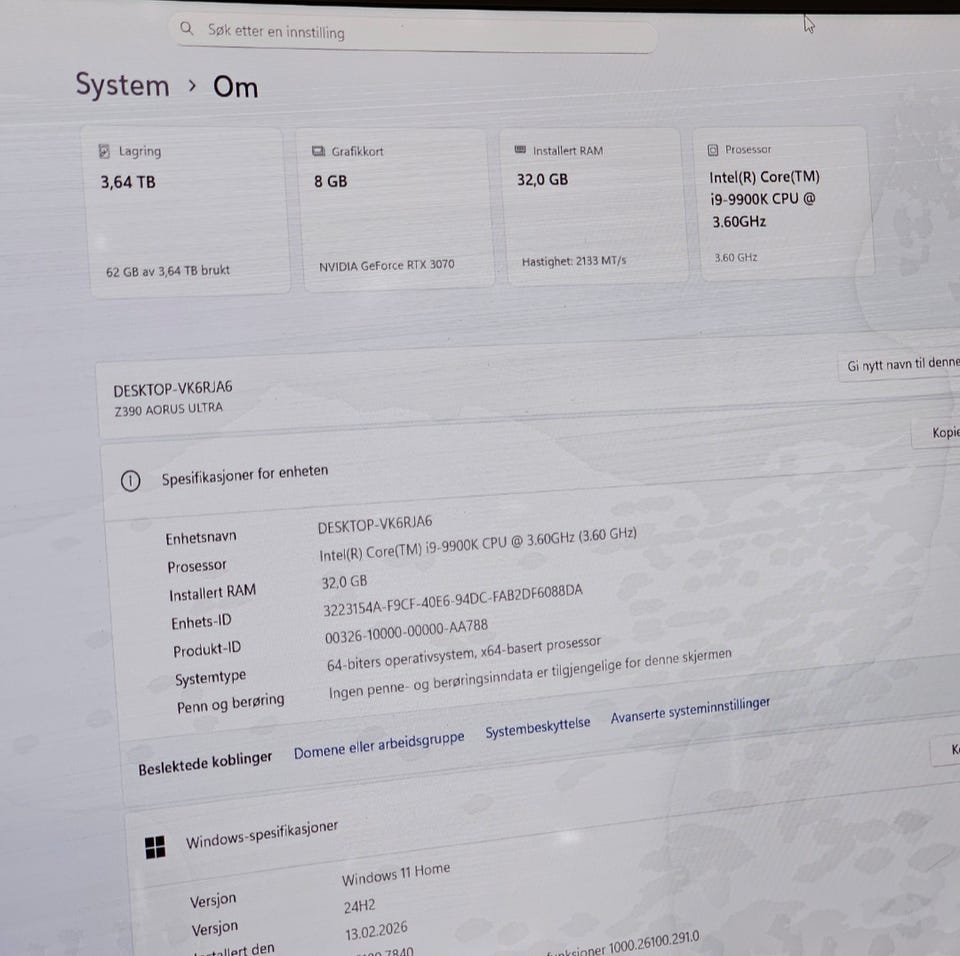Select the device name DESKTOP-VK6RJA6 header text

[173, 389]
